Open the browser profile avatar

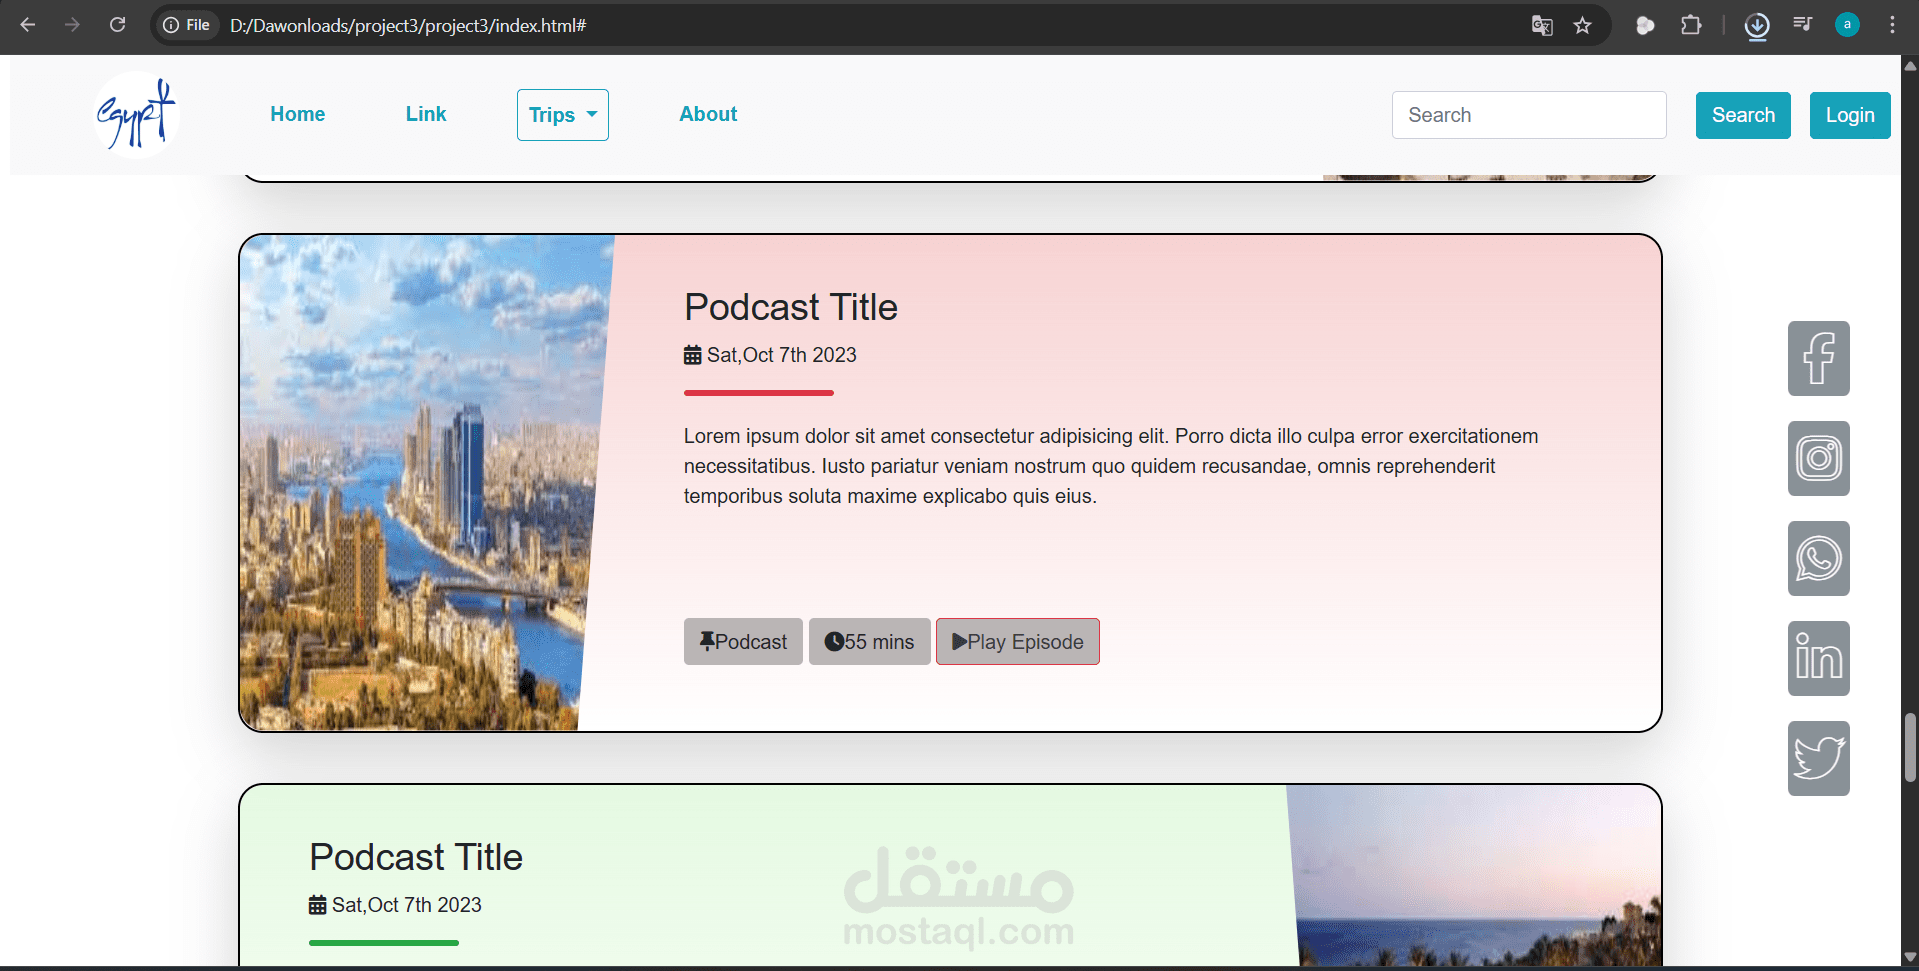pyautogui.click(x=1847, y=25)
